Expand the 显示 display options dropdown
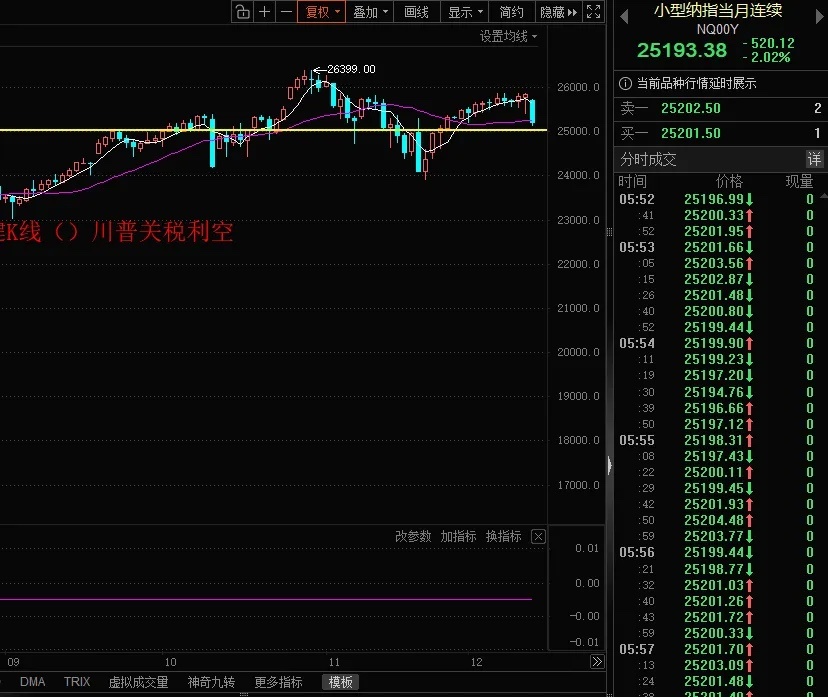This screenshot has width=828, height=697. pos(466,12)
